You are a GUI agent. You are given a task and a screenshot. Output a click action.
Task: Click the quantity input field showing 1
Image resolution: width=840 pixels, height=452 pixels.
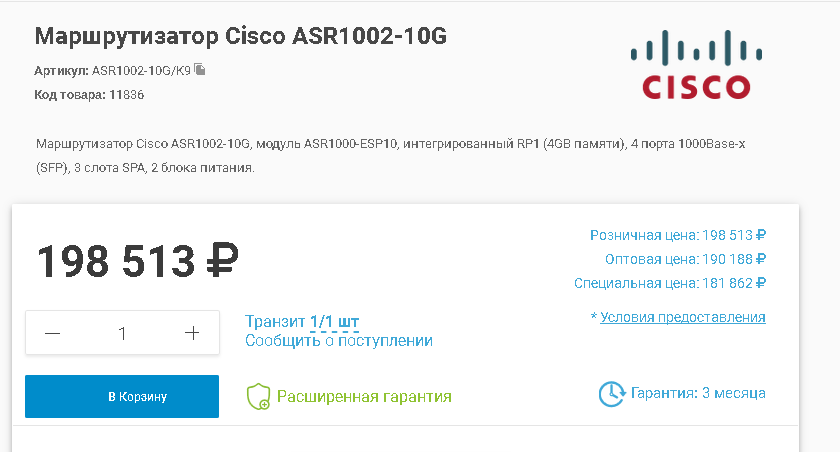point(122,333)
